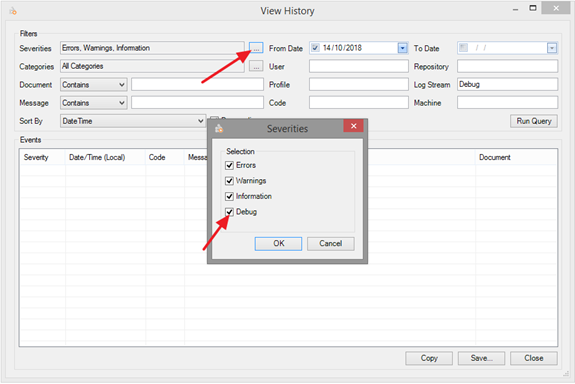This screenshot has height=384, width=575.
Task: Click the Save... button
Action: (x=481, y=358)
